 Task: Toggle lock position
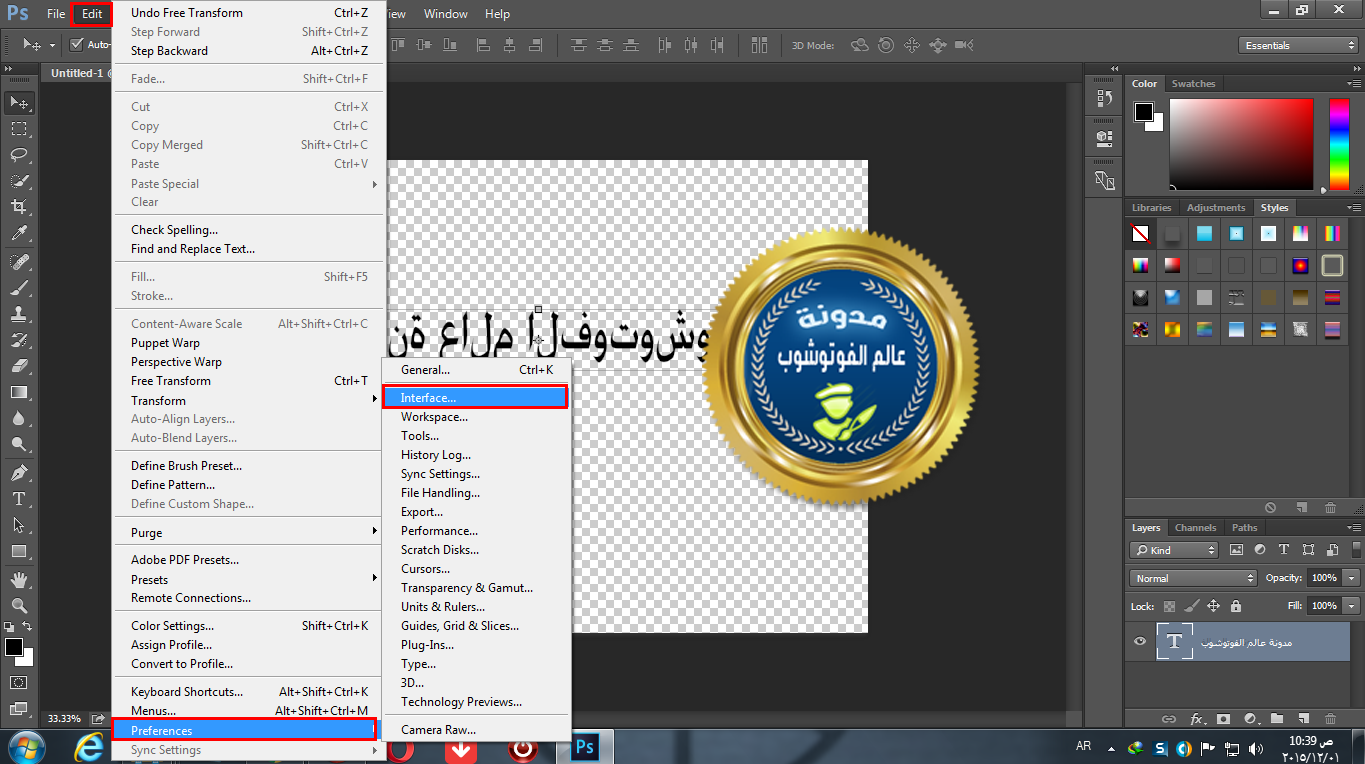pos(1213,606)
